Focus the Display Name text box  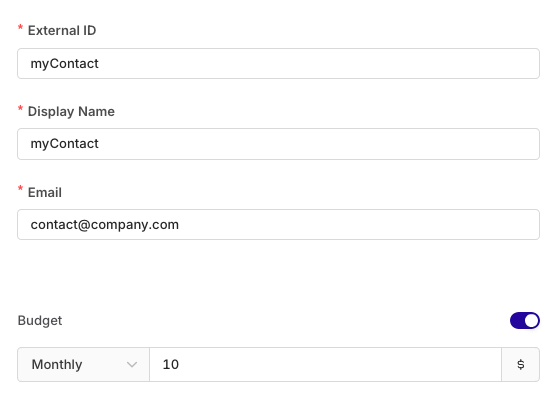tap(278, 144)
